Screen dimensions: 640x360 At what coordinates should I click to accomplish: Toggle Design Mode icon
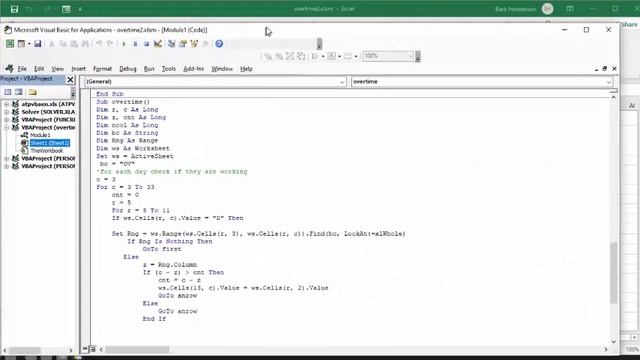click(x=158, y=44)
